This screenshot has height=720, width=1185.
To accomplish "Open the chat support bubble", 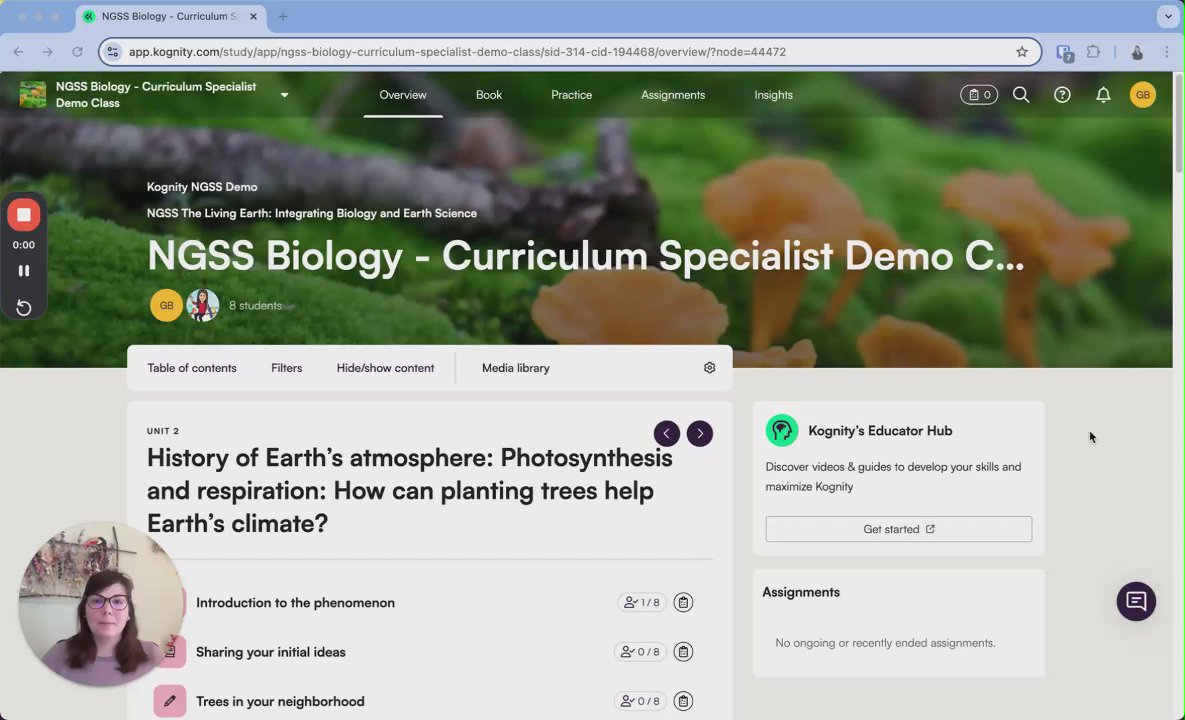I will click(1136, 601).
